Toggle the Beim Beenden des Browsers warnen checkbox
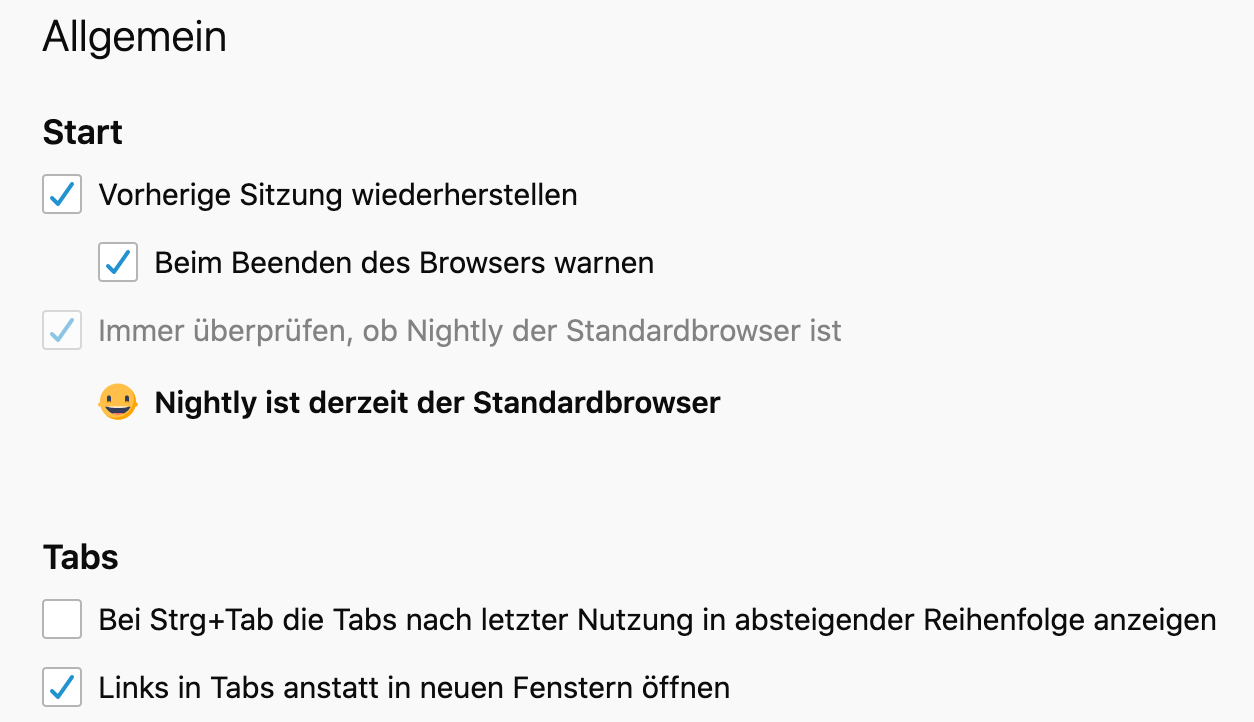This screenshot has height=722, width=1254. tap(118, 263)
